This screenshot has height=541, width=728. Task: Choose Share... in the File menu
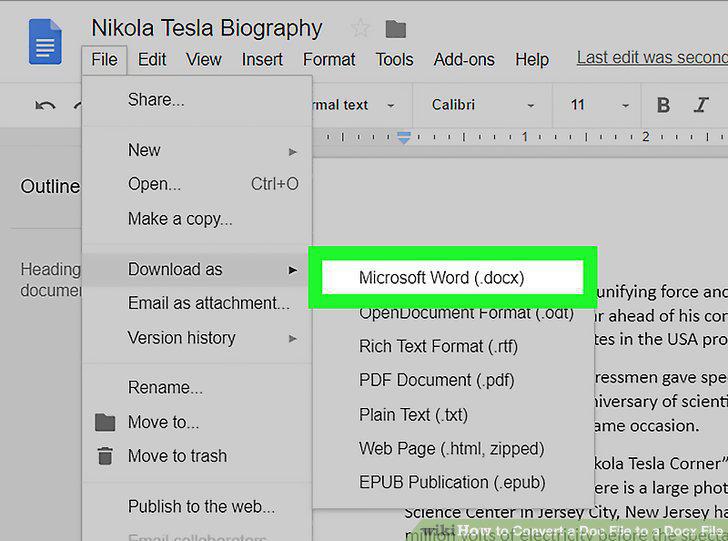(197, 100)
